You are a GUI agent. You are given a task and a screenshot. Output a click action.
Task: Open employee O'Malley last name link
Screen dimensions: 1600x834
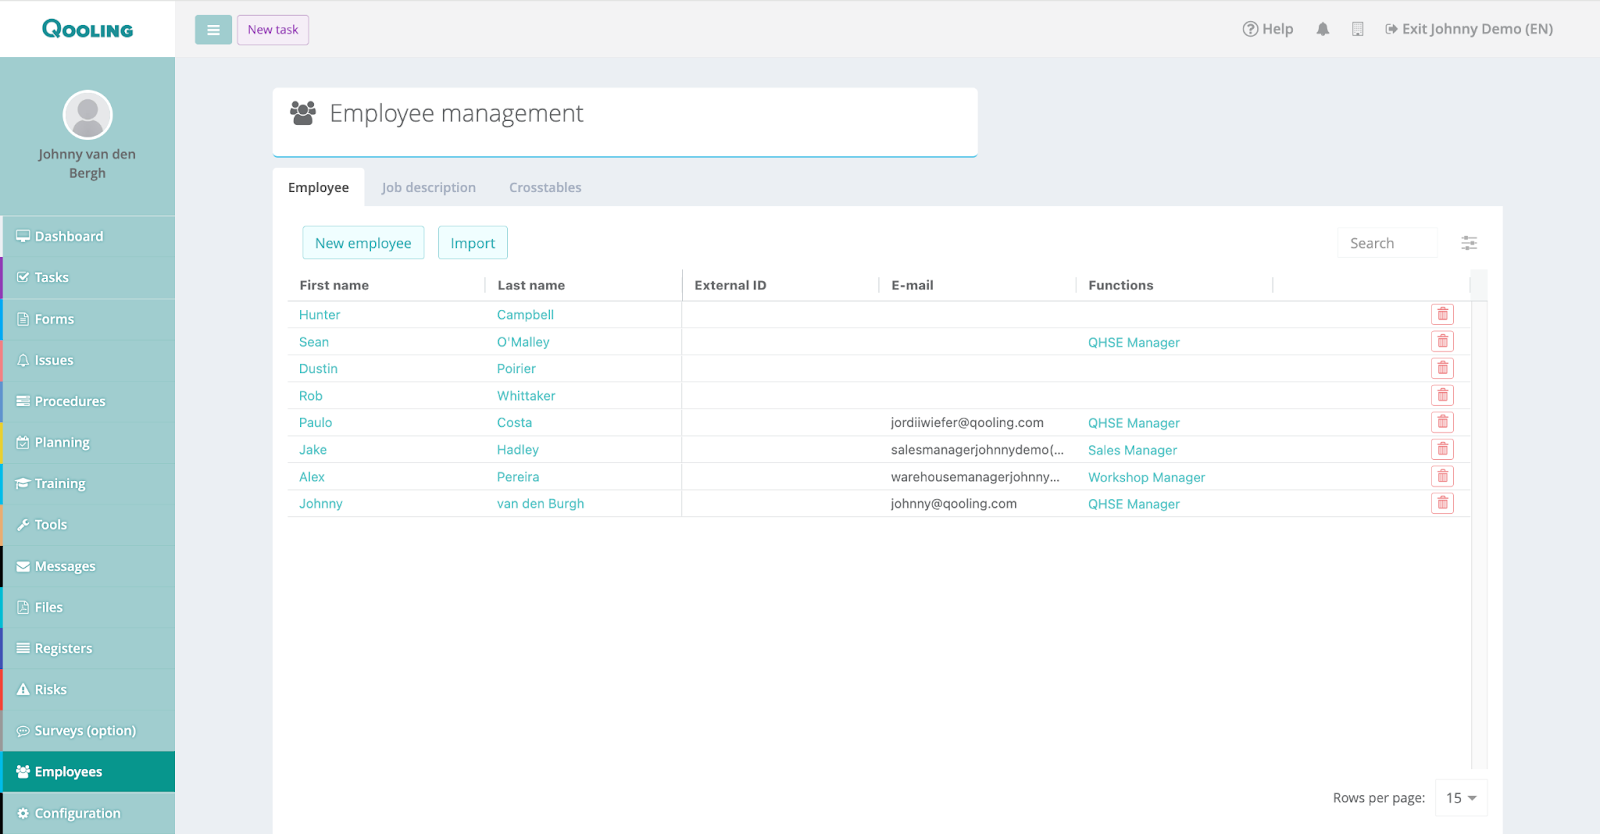523,342
